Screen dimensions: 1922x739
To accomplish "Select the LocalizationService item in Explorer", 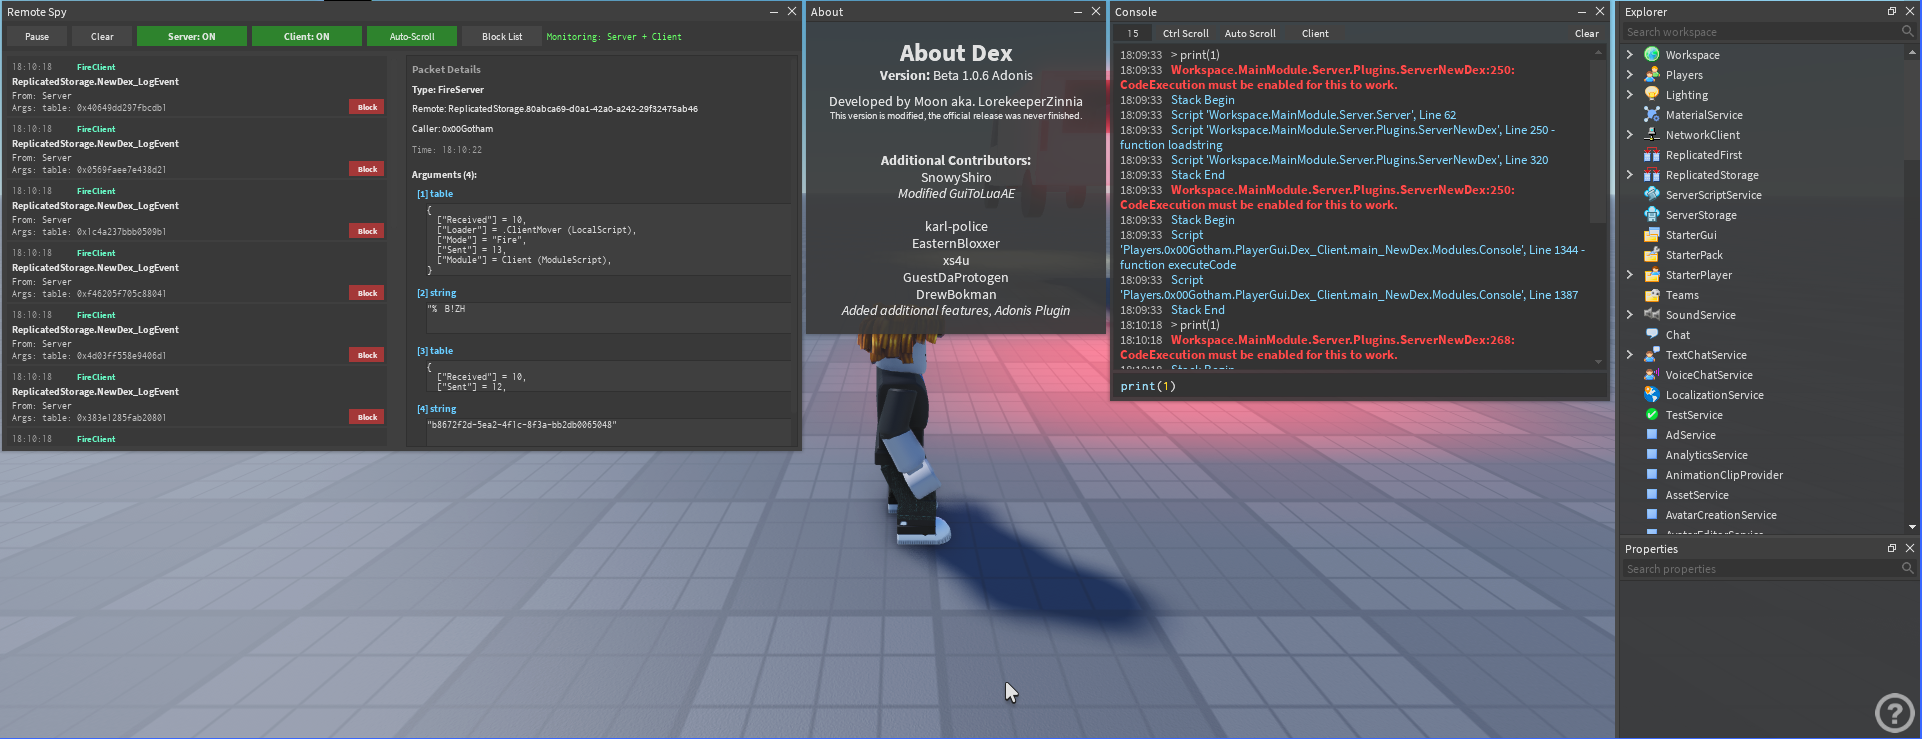I will coord(1714,395).
